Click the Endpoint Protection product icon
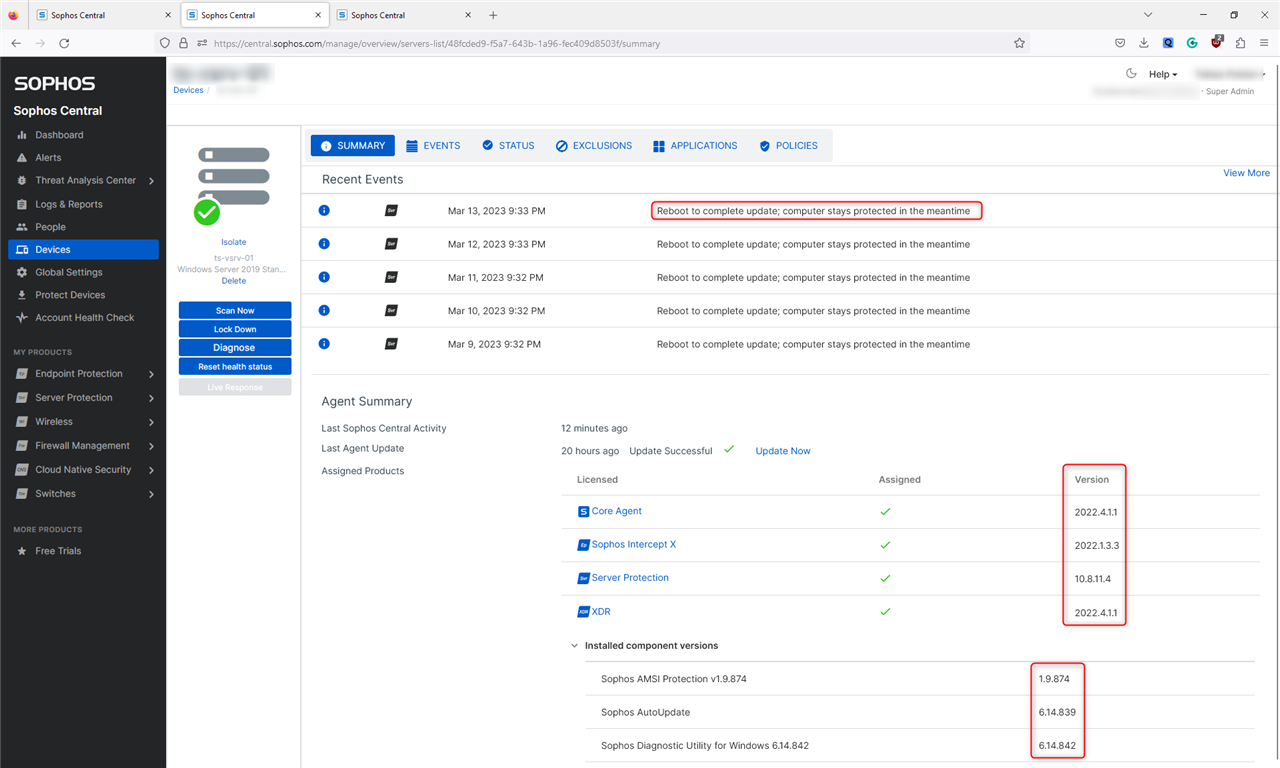1280x768 pixels. [x=22, y=374]
